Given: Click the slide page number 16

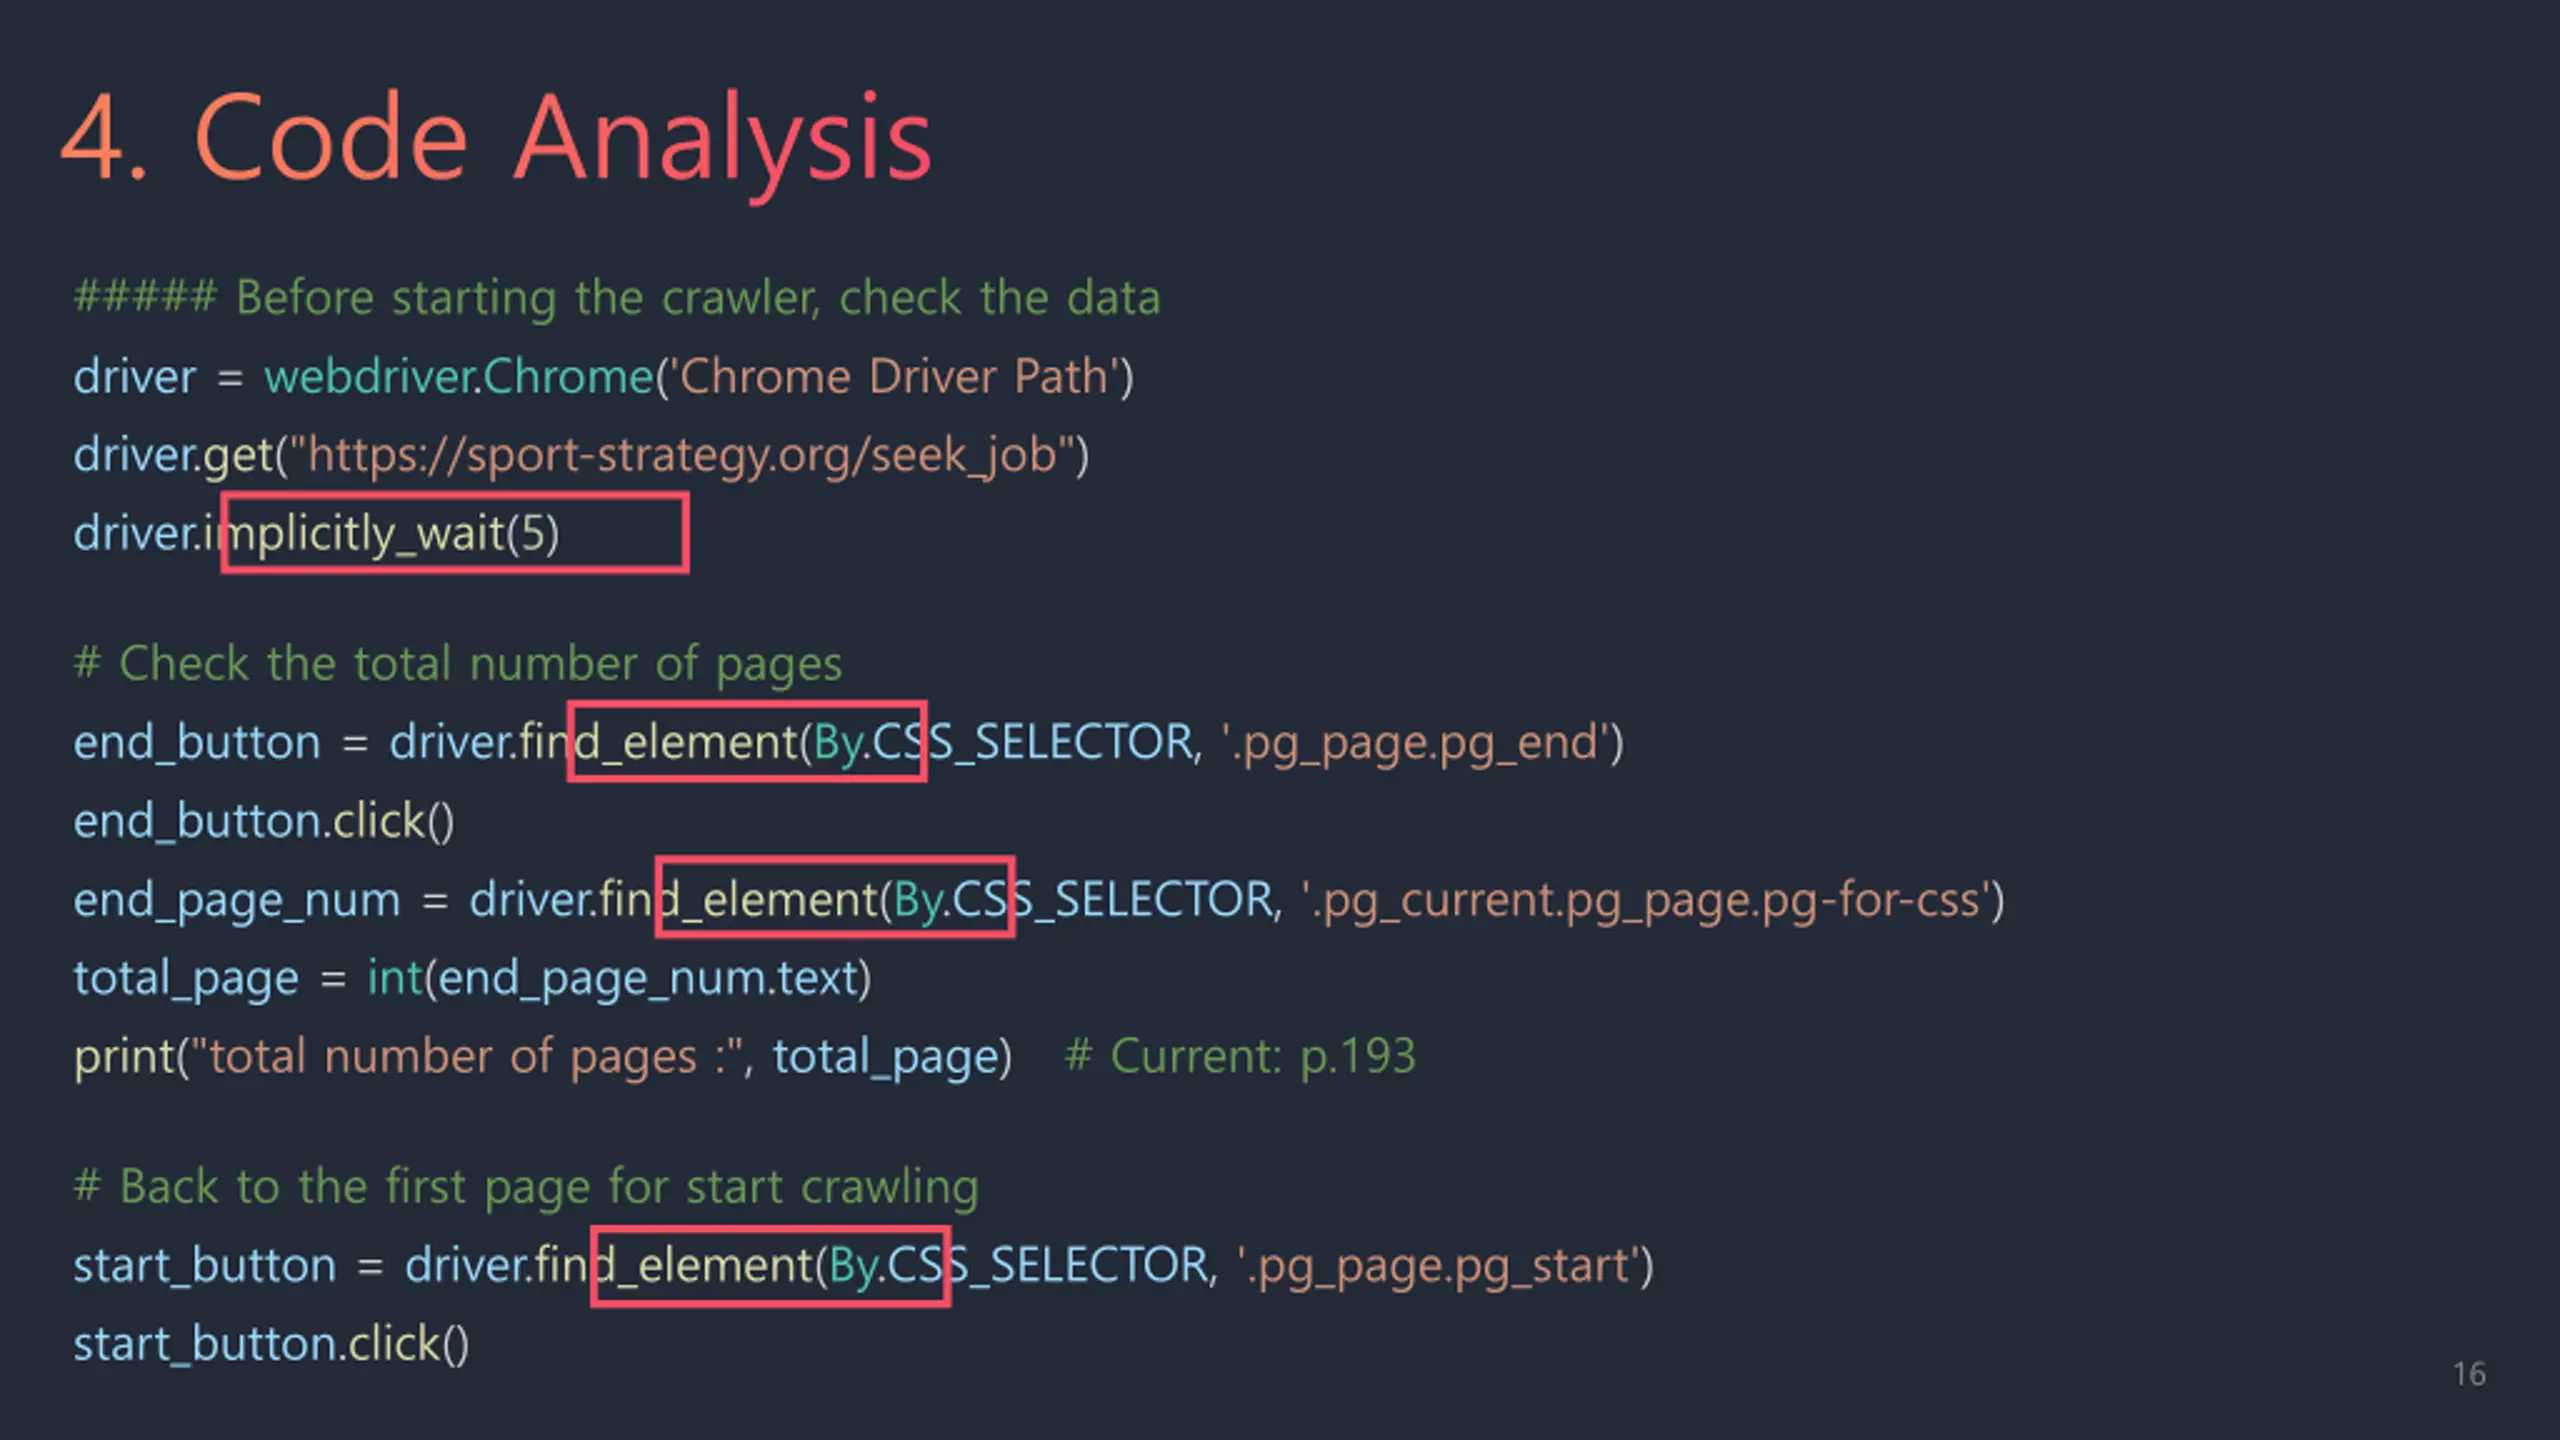Looking at the screenshot, I should (2469, 1374).
